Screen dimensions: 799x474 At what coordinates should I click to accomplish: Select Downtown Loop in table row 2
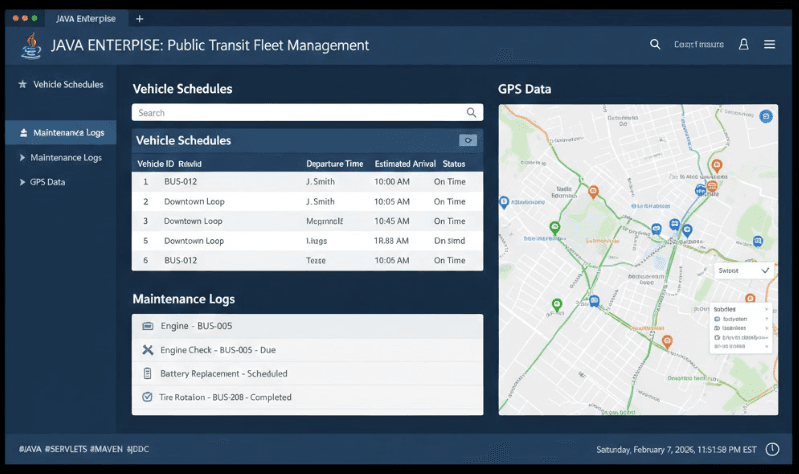[194, 201]
